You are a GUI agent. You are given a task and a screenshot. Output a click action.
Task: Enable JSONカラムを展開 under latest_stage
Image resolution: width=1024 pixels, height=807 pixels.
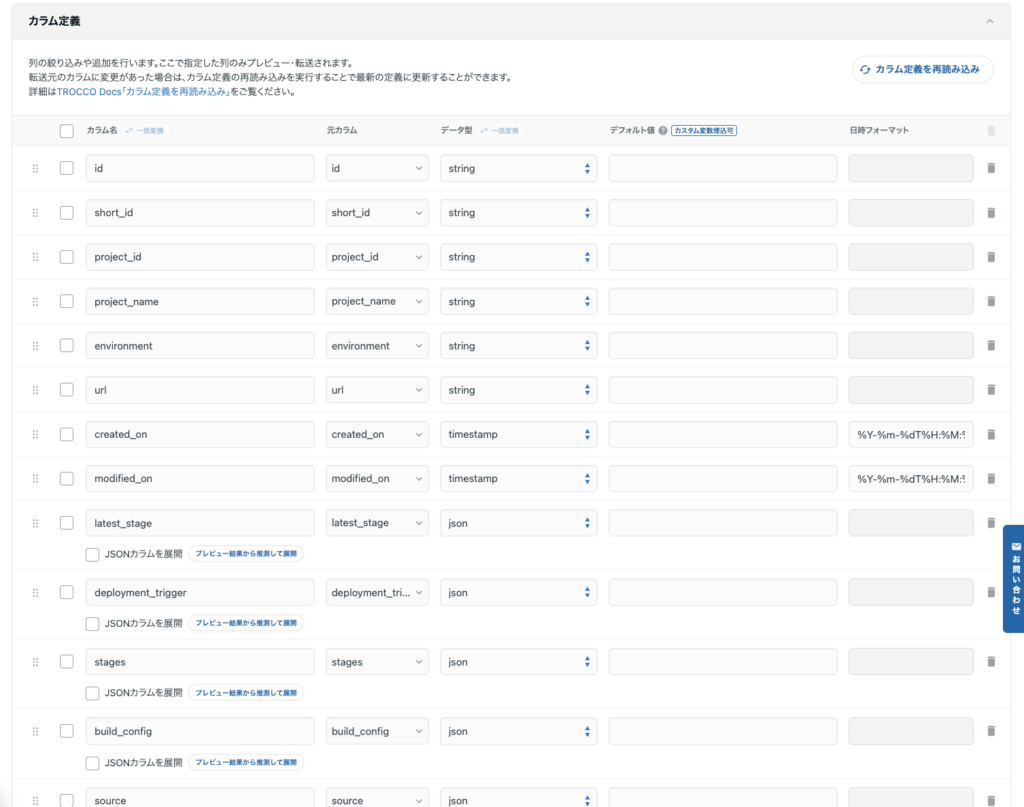pos(92,554)
